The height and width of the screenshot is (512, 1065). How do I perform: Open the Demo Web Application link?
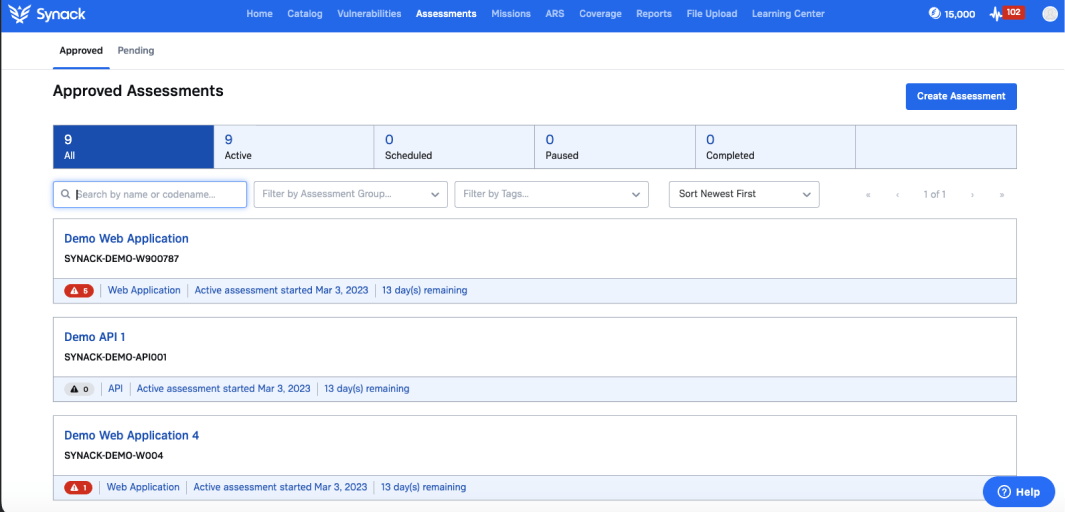[x=126, y=239]
